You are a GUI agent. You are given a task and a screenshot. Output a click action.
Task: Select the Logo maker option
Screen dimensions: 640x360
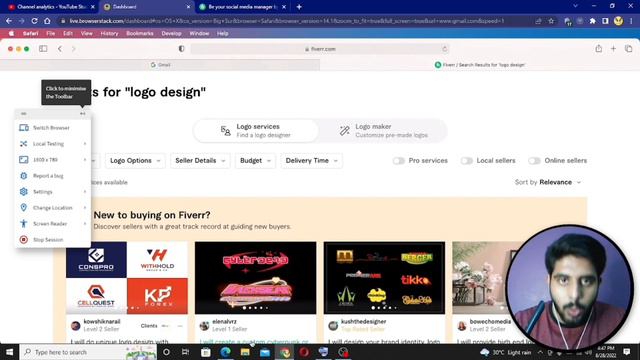click(x=384, y=131)
